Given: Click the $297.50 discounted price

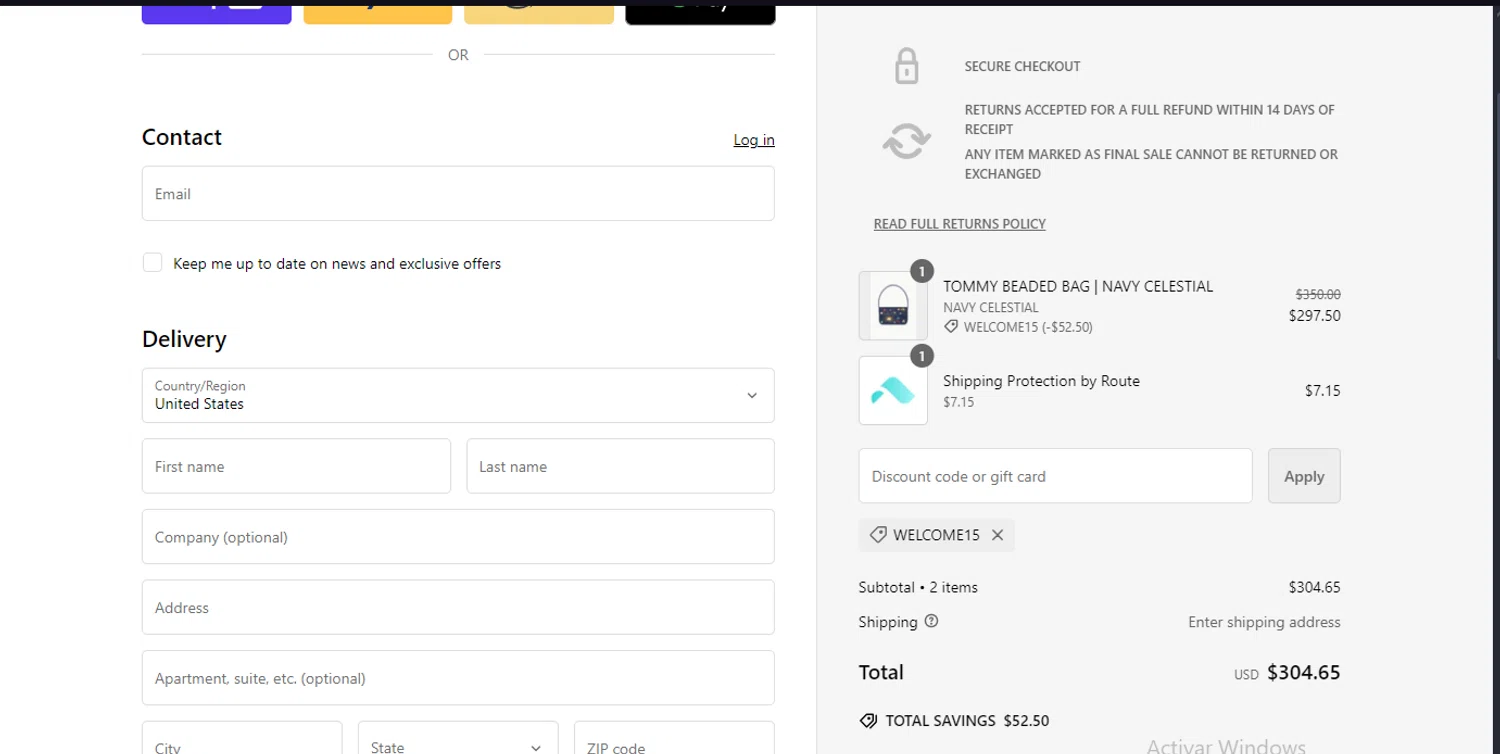Looking at the screenshot, I should (x=1314, y=315).
